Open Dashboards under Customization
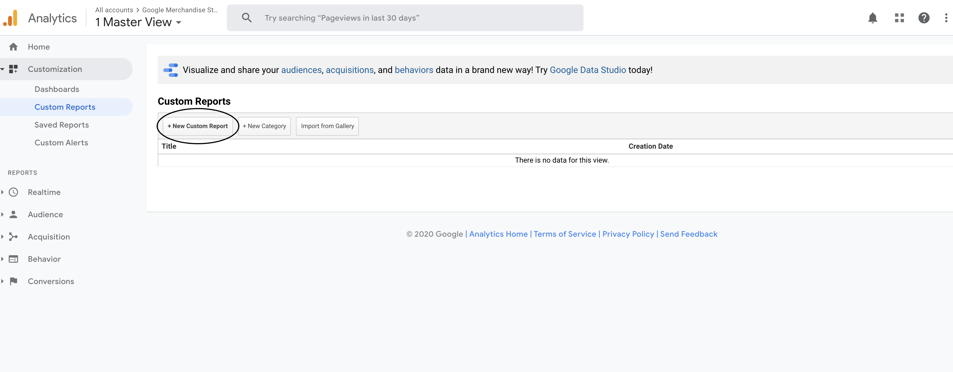This screenshot has height=372, width=953. 57,89
